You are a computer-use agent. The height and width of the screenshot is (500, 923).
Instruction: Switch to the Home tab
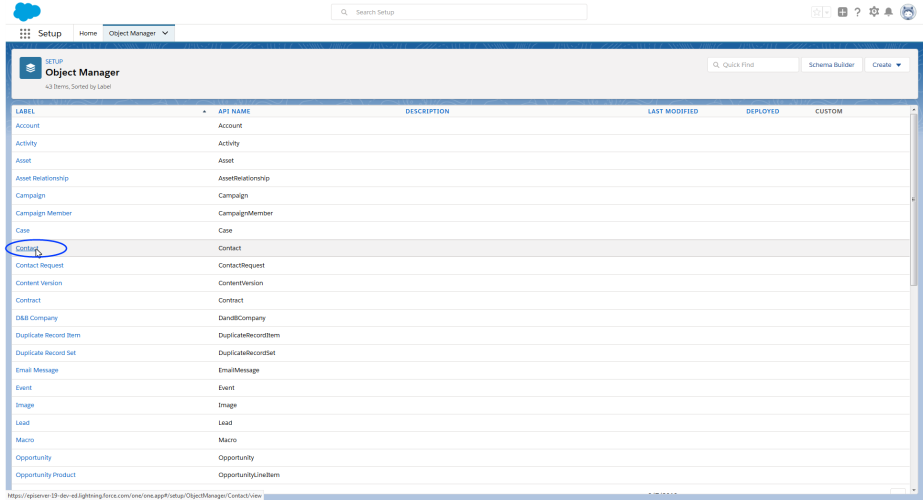click(x=88, y=34)
